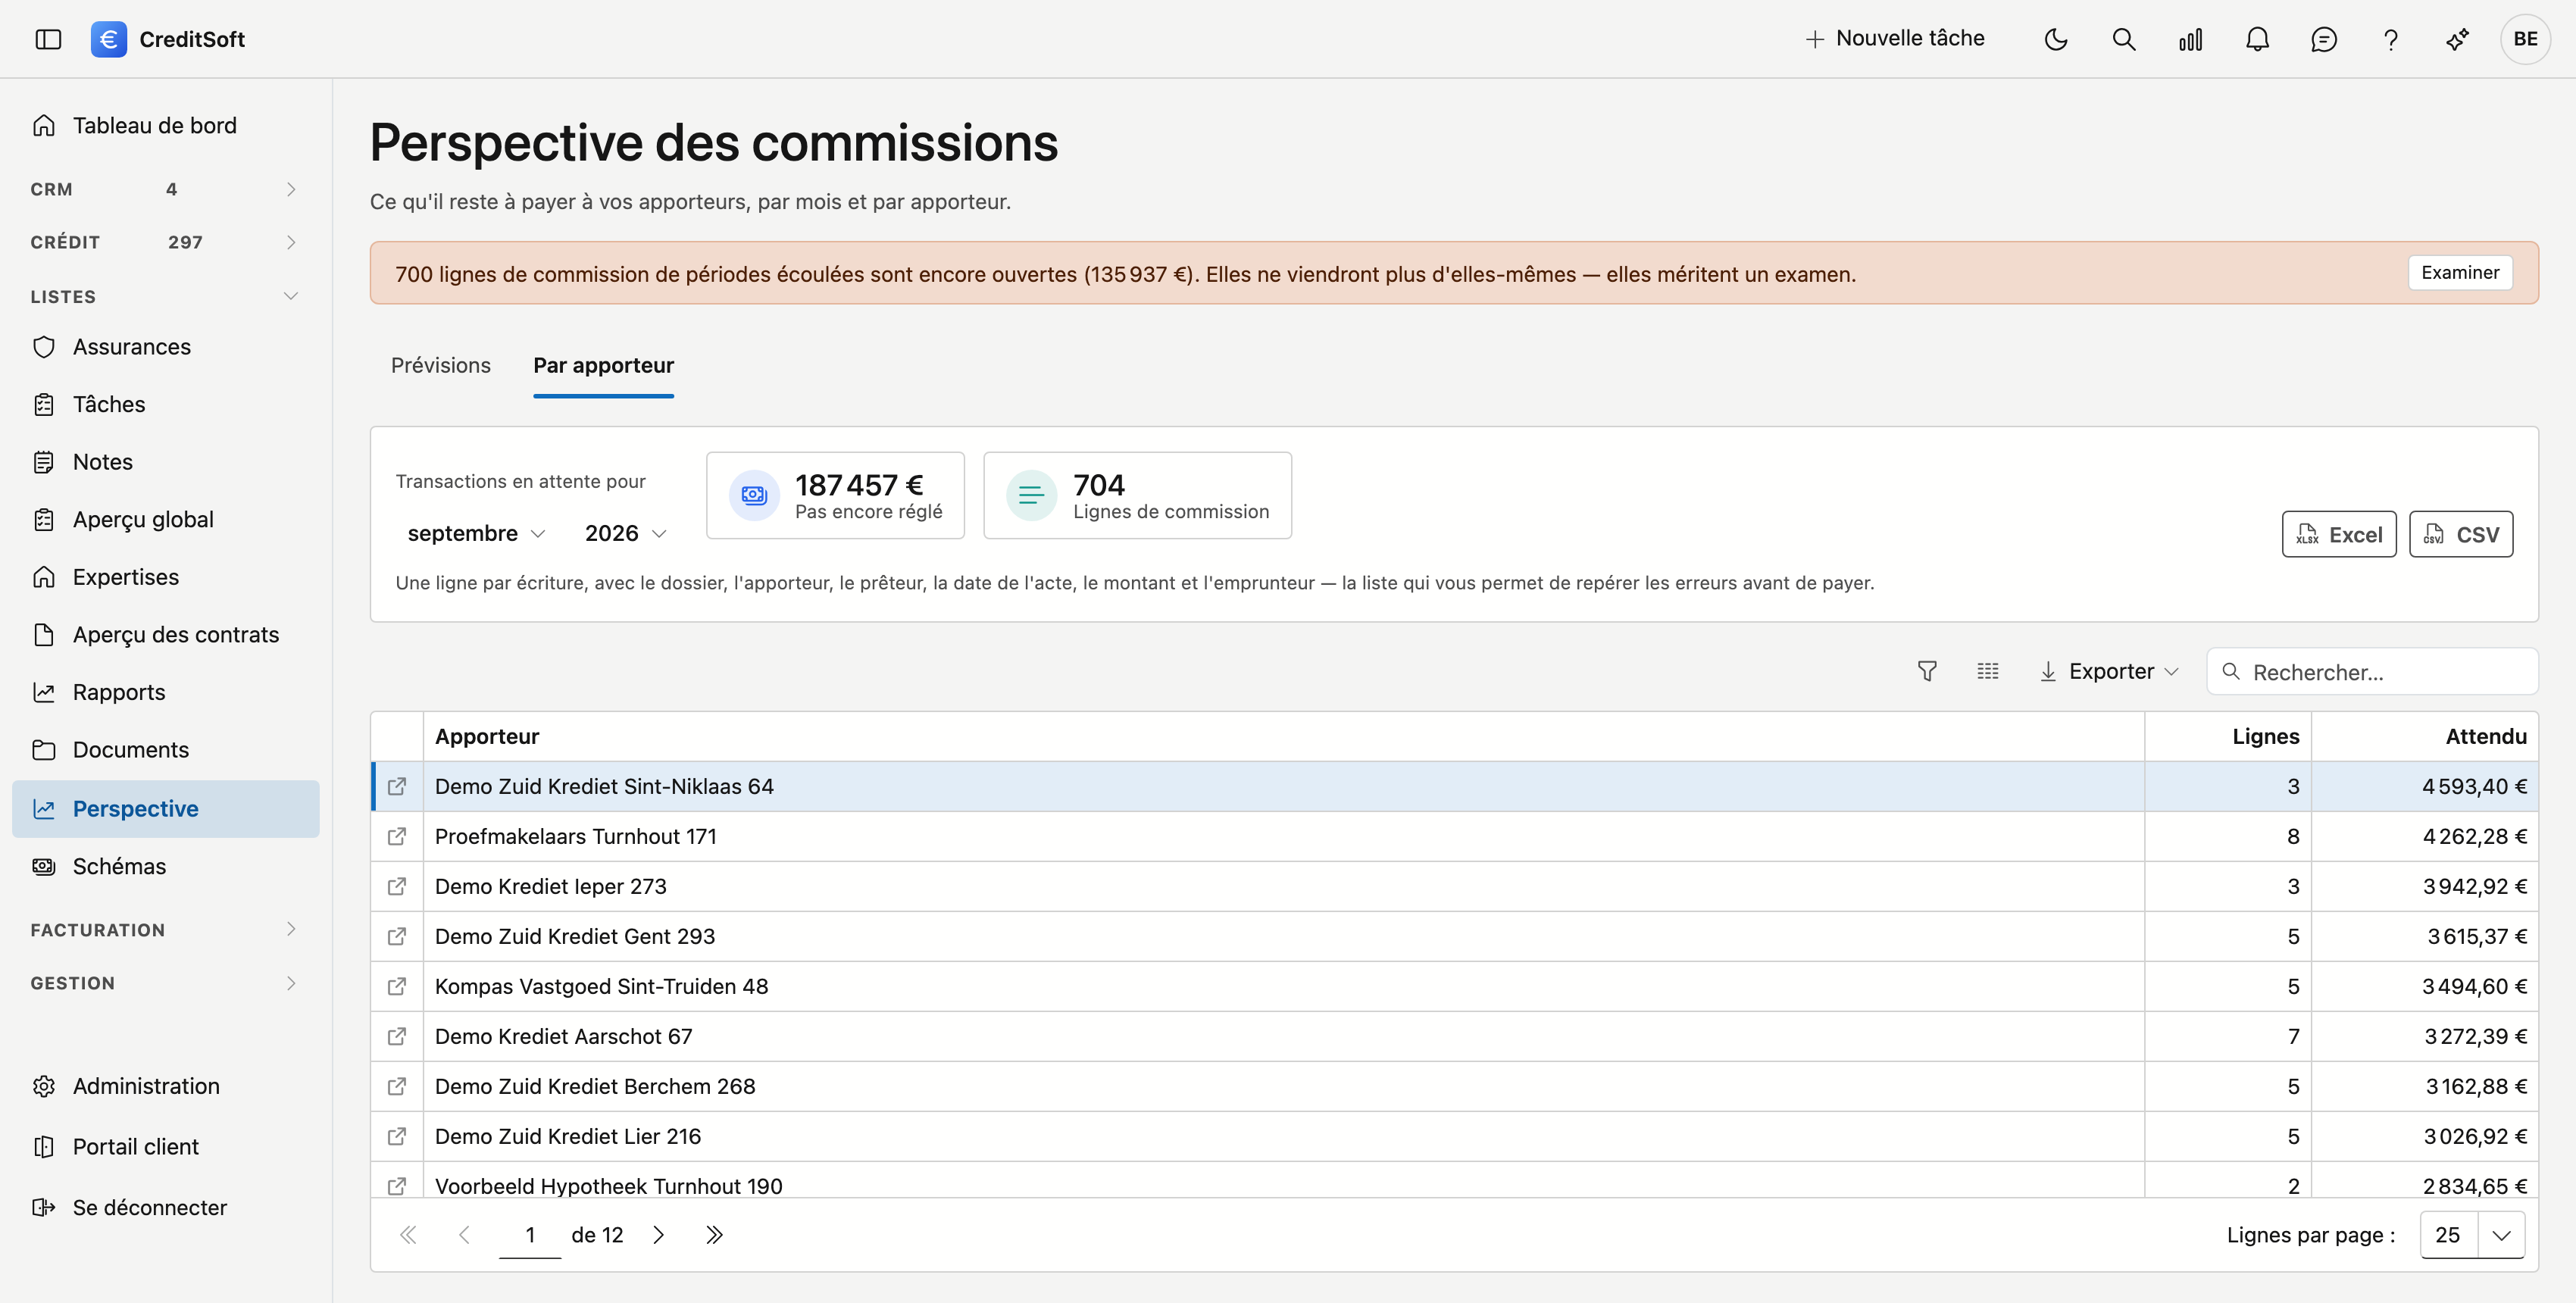This screenshot has width=2576, height=1303.
Task: Open the bar chart statistics icon
Action: click(x=2190, y=39)
